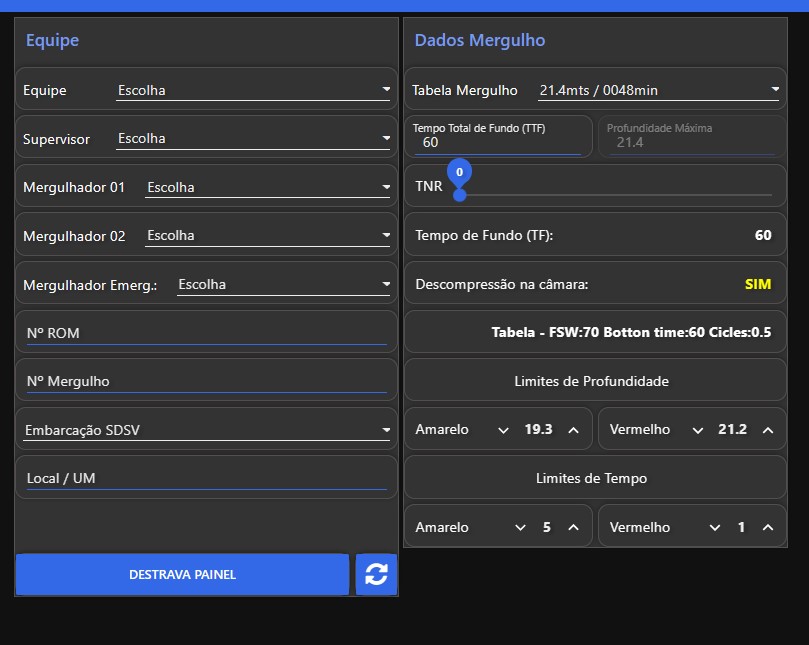This screenshot has width=809, height=645.
Task: Decrease the Amarelo time limit value
Action: 519,528
